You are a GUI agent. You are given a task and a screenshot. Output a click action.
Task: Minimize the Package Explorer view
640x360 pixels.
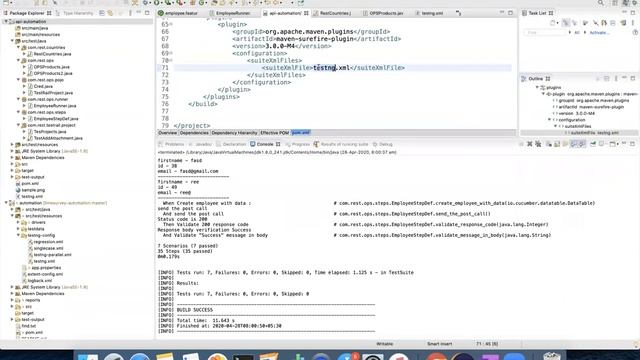click(x=139, y=13)
